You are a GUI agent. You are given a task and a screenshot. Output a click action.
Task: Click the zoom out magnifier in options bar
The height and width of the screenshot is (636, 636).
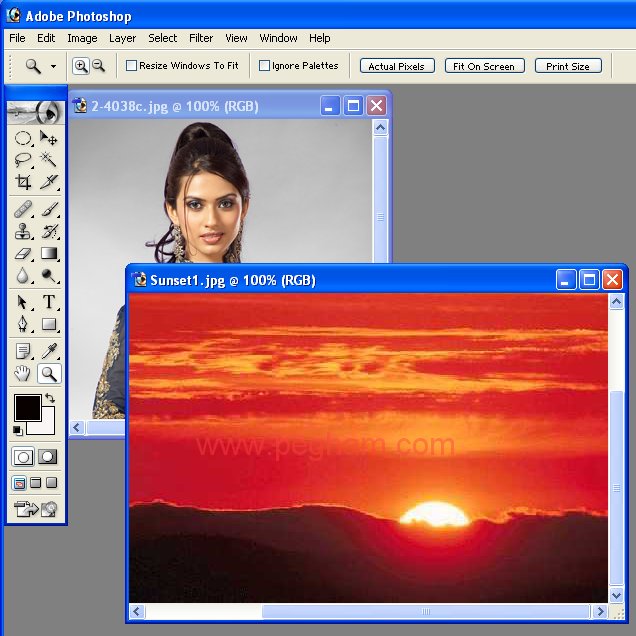[98, 66]
